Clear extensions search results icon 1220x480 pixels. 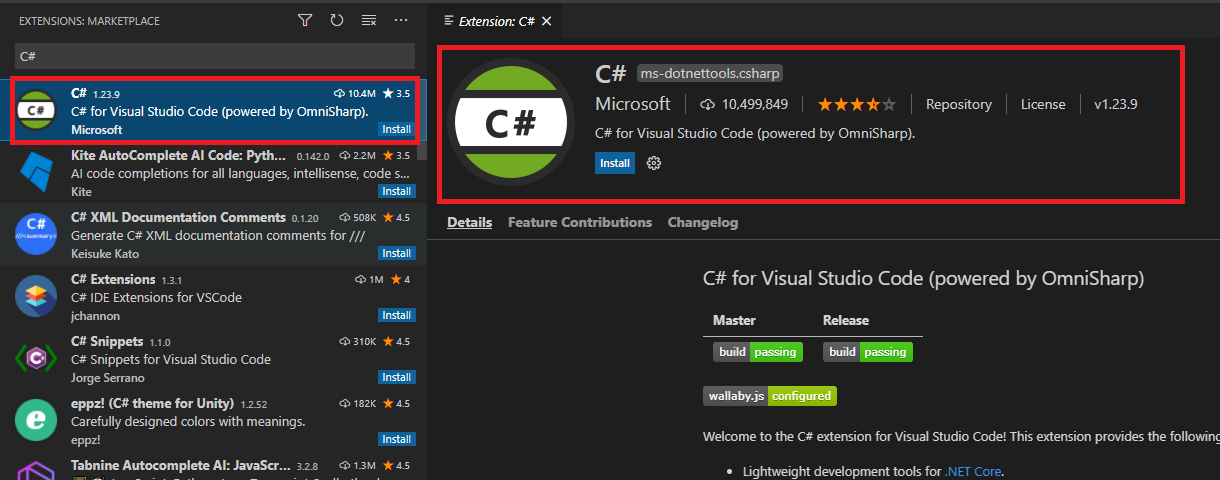tap(369, 20)
